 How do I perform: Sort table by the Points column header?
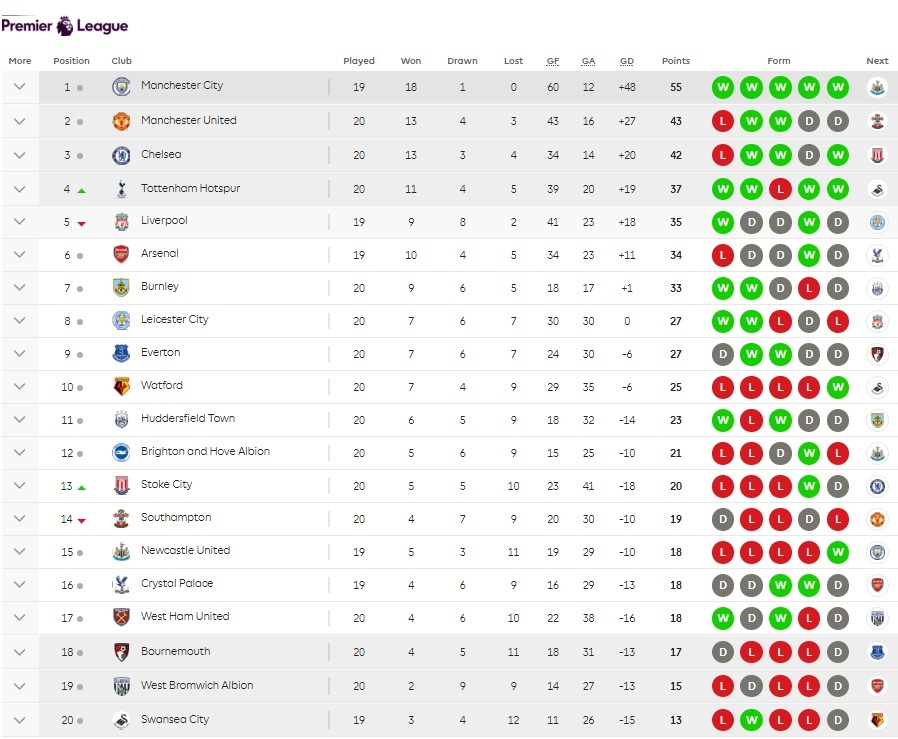(x=676, y=61)
